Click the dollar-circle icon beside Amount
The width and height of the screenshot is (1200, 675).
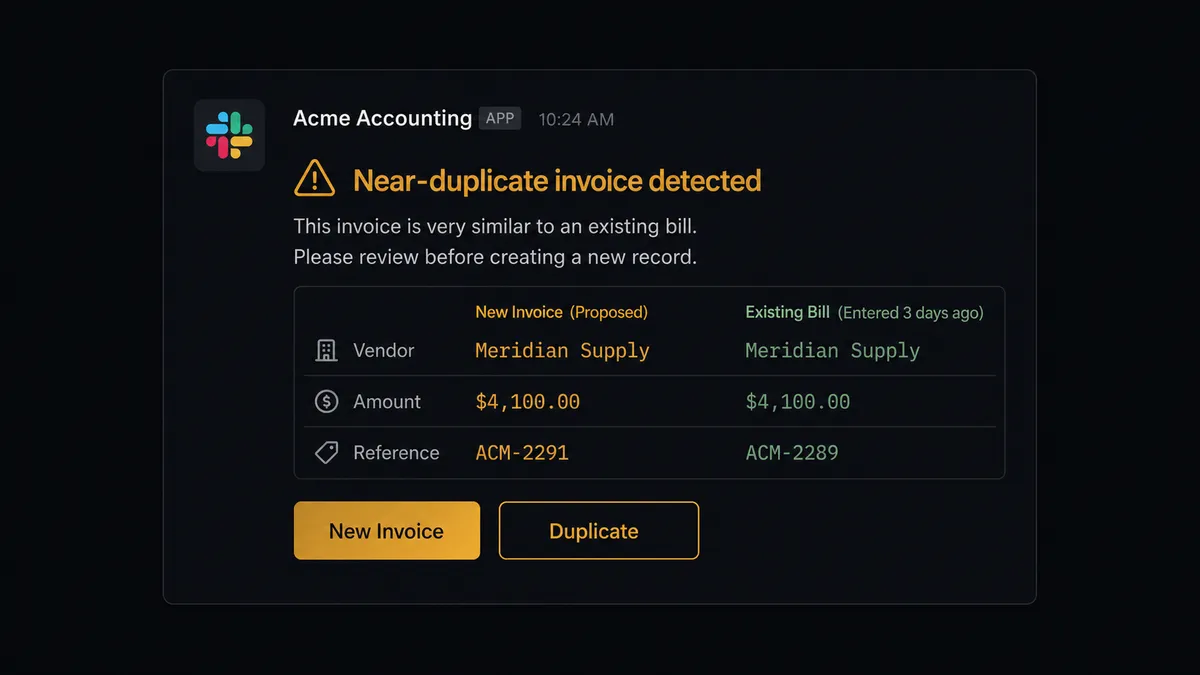pyautogui.click(x=325, y=401)
